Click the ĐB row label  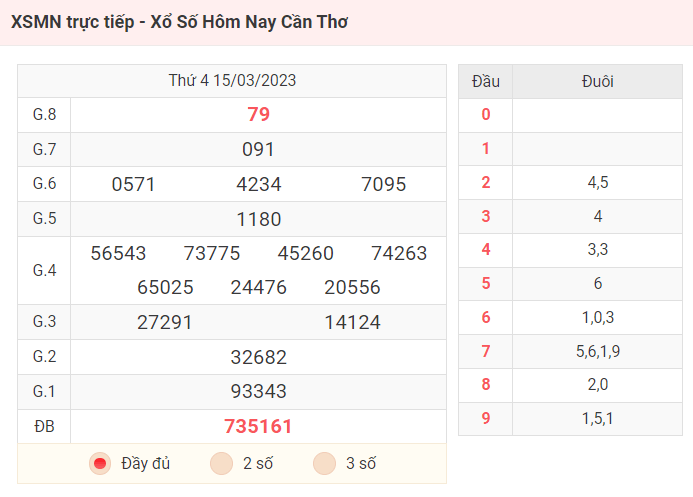pyautogui.click(x=44, y=426)
